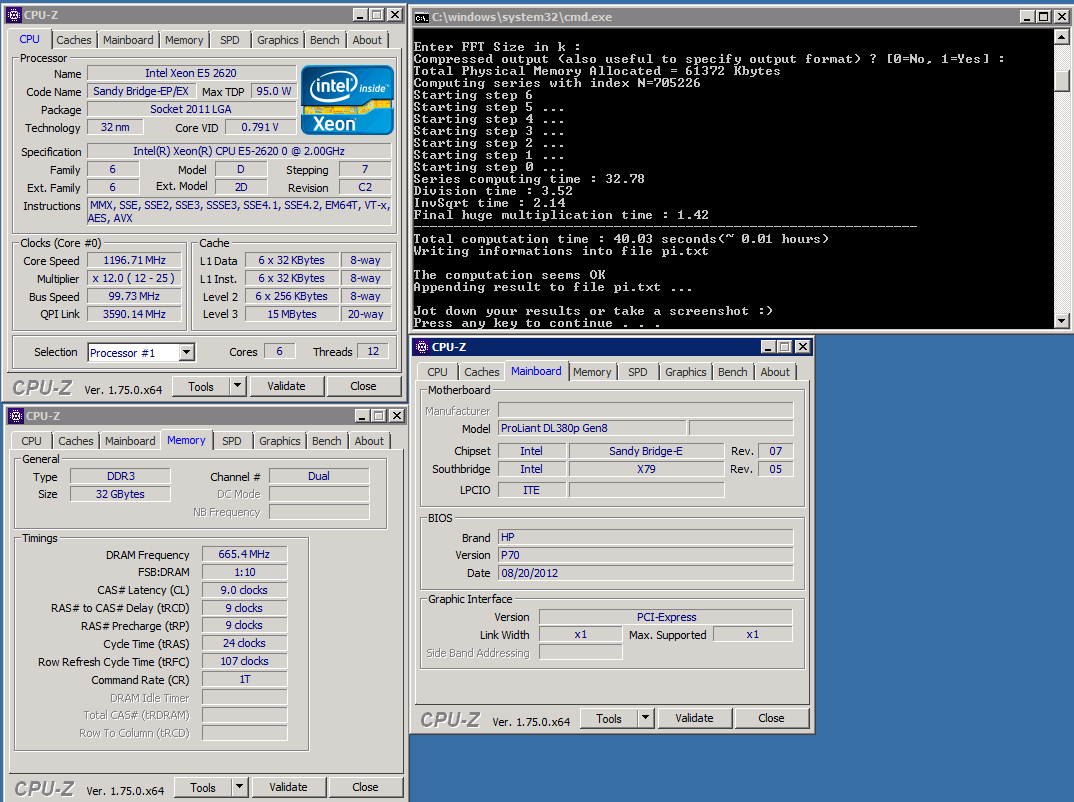Click Tools button in Mainboard window
Viewport: 1074px width, 802px height.
click(609, 718)
